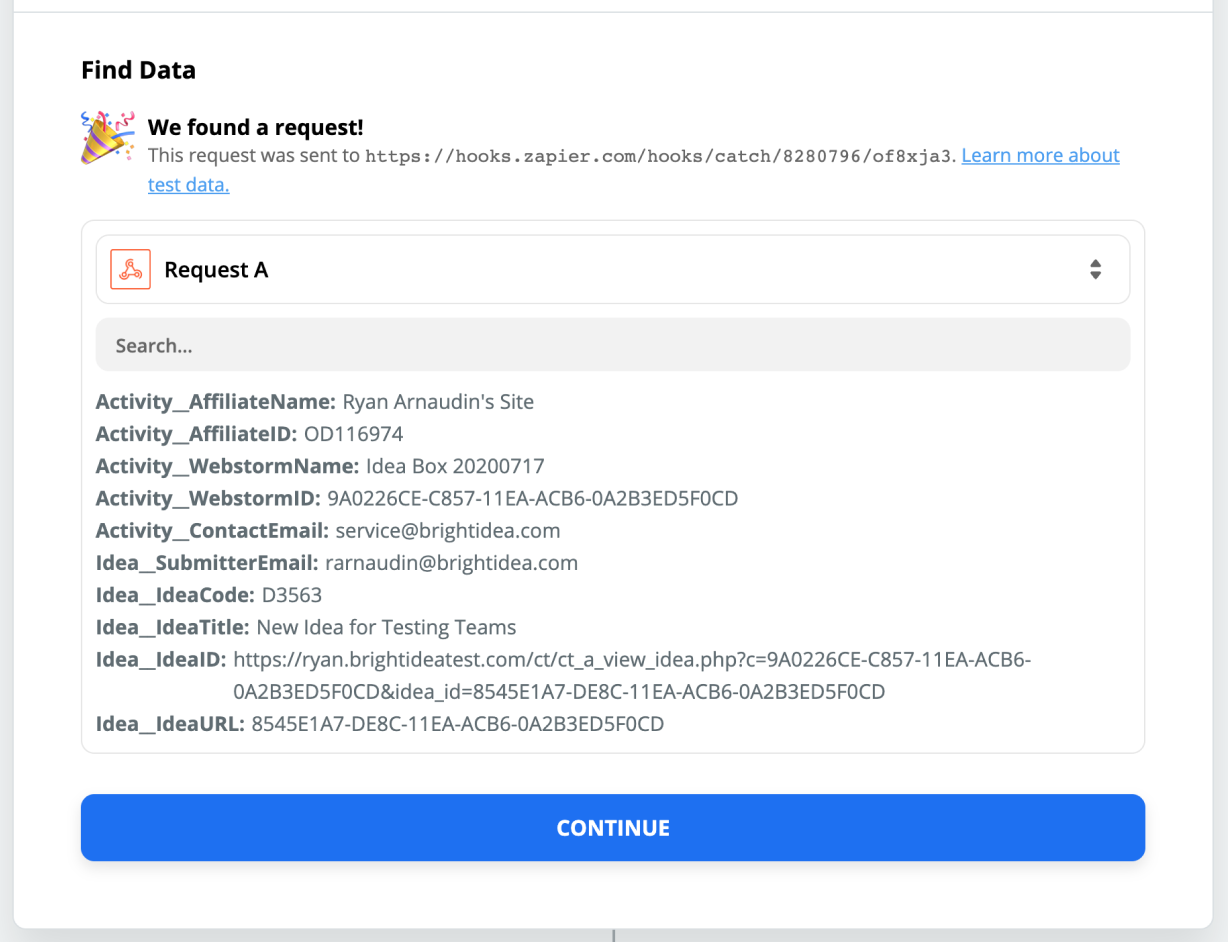
Task: Click the value New Idea for Testing Teams
Action: click(x=387, y=627)
